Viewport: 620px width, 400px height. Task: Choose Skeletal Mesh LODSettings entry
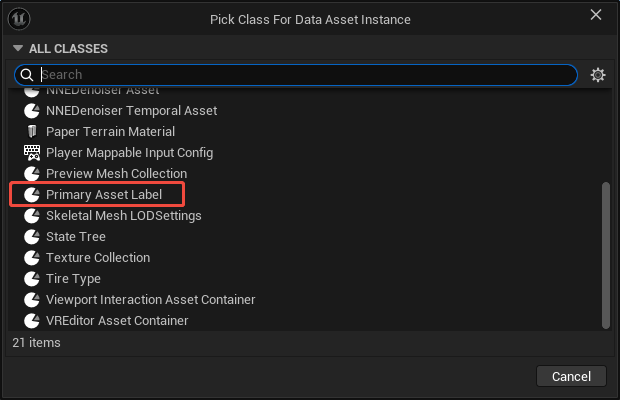point(123,216)
